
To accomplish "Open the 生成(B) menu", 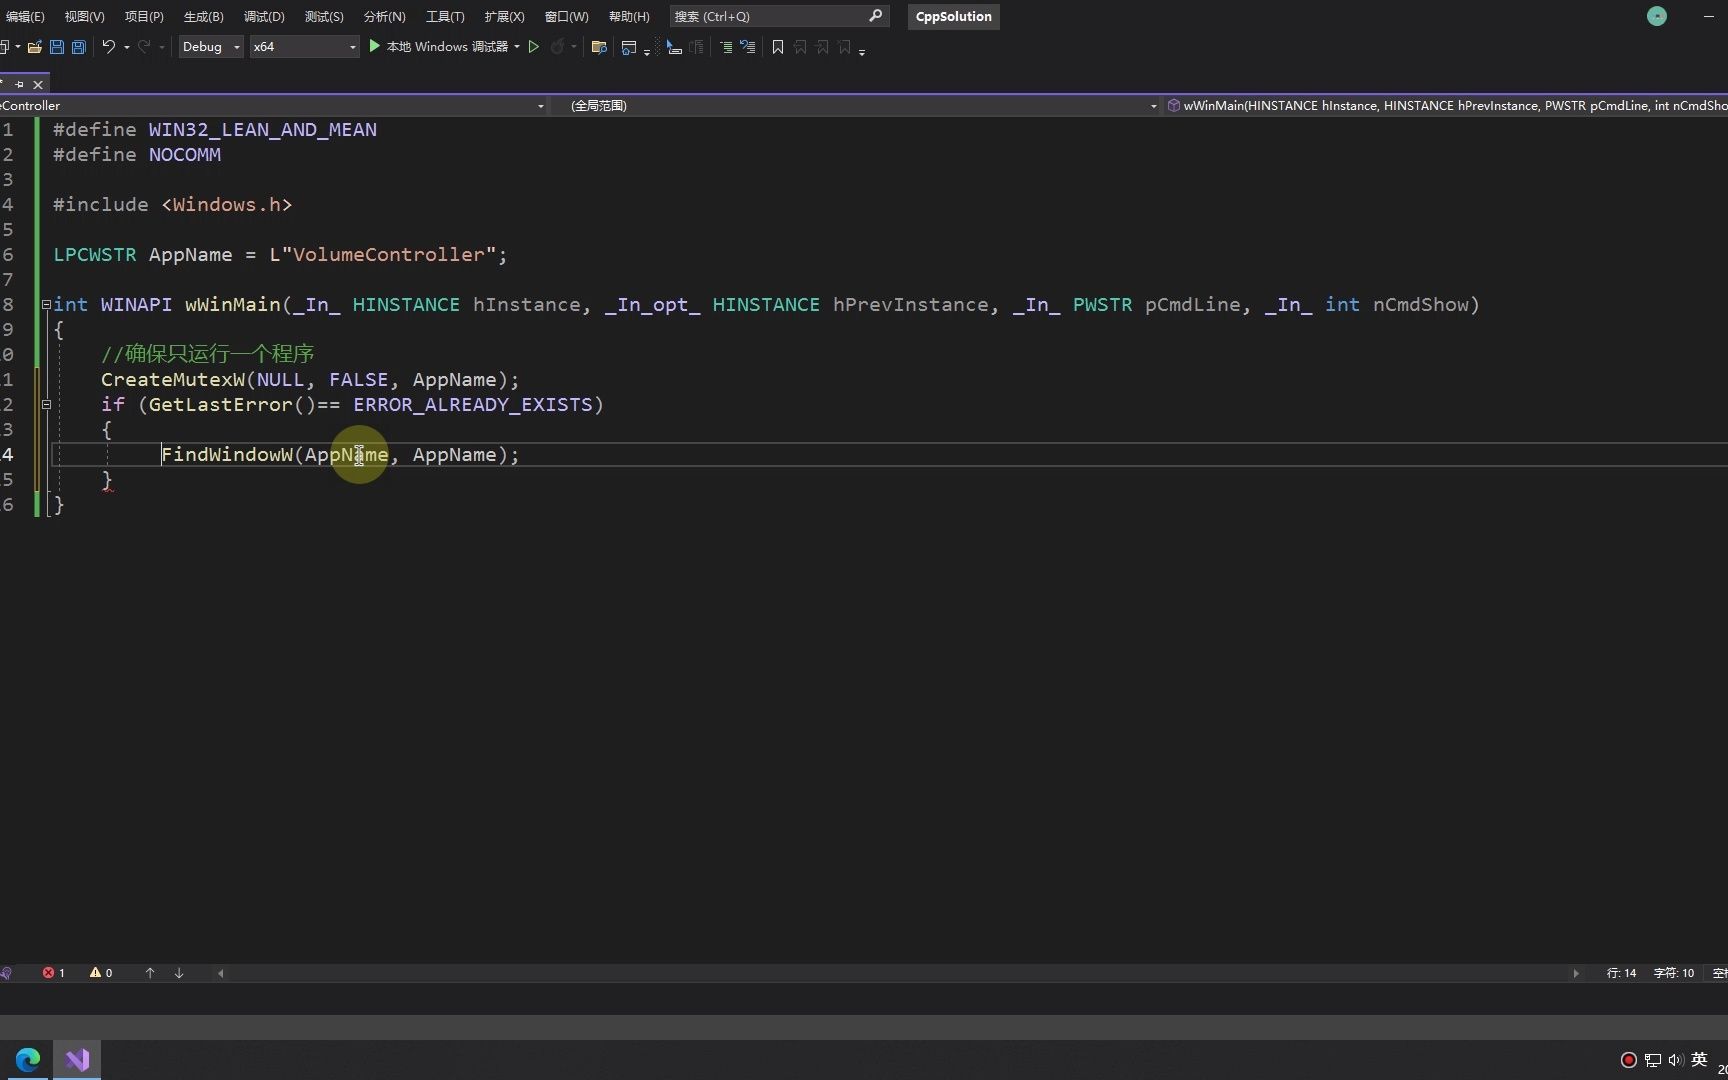I will click(x=204, y=16).
